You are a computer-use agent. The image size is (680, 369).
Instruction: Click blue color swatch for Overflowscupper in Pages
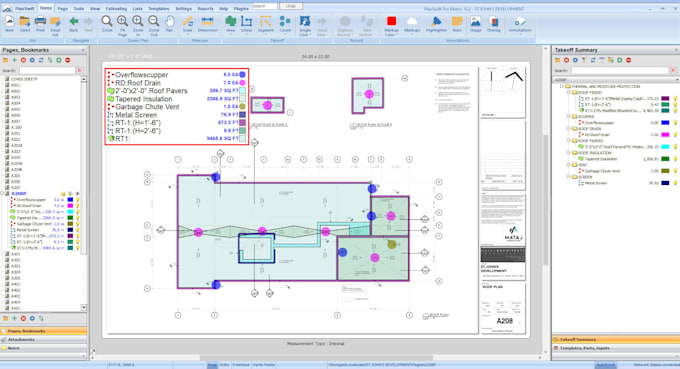pyautogui.click(x=70, y=200)
